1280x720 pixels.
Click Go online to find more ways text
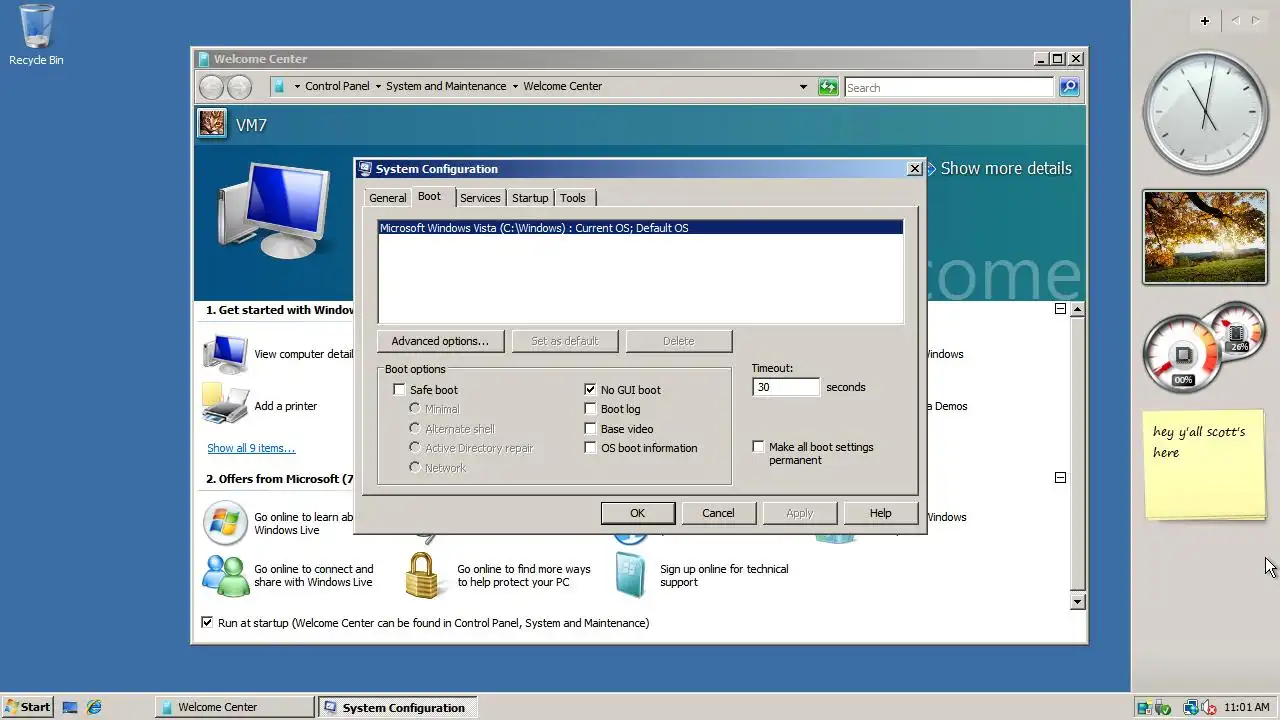[x=524, y=575]
